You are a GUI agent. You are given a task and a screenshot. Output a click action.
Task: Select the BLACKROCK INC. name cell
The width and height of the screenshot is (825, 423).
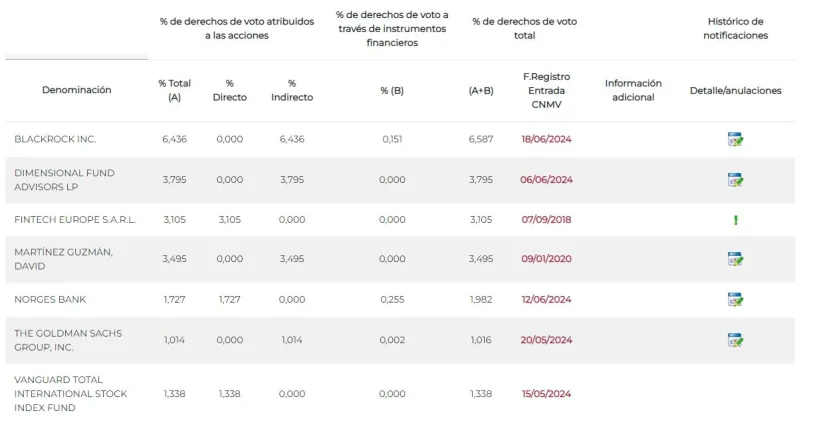(55, 140)
